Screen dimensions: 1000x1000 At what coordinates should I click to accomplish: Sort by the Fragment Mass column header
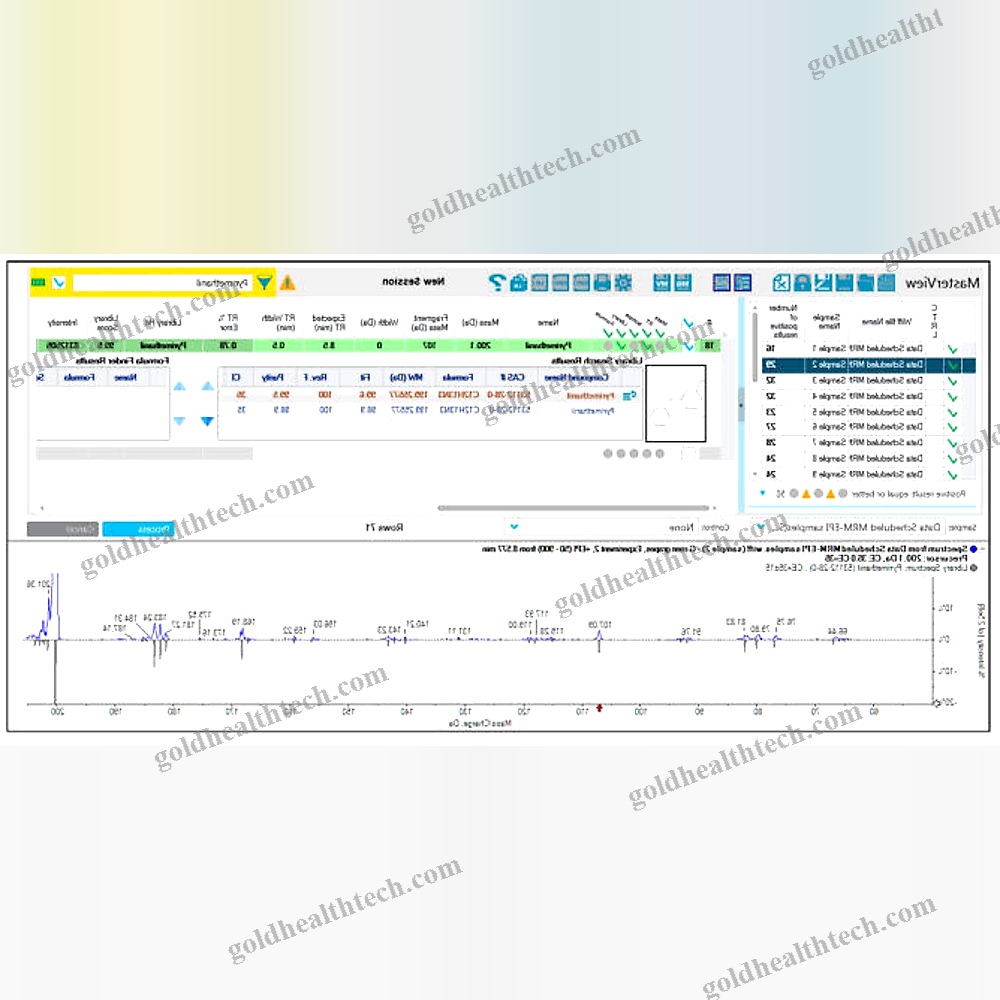coord(429,322)
